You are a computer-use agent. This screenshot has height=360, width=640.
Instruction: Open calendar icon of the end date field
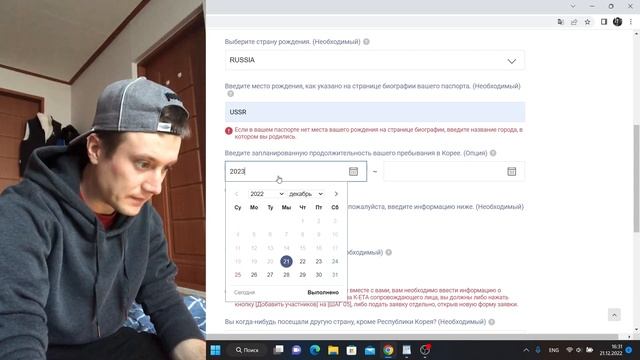(511, 171)
